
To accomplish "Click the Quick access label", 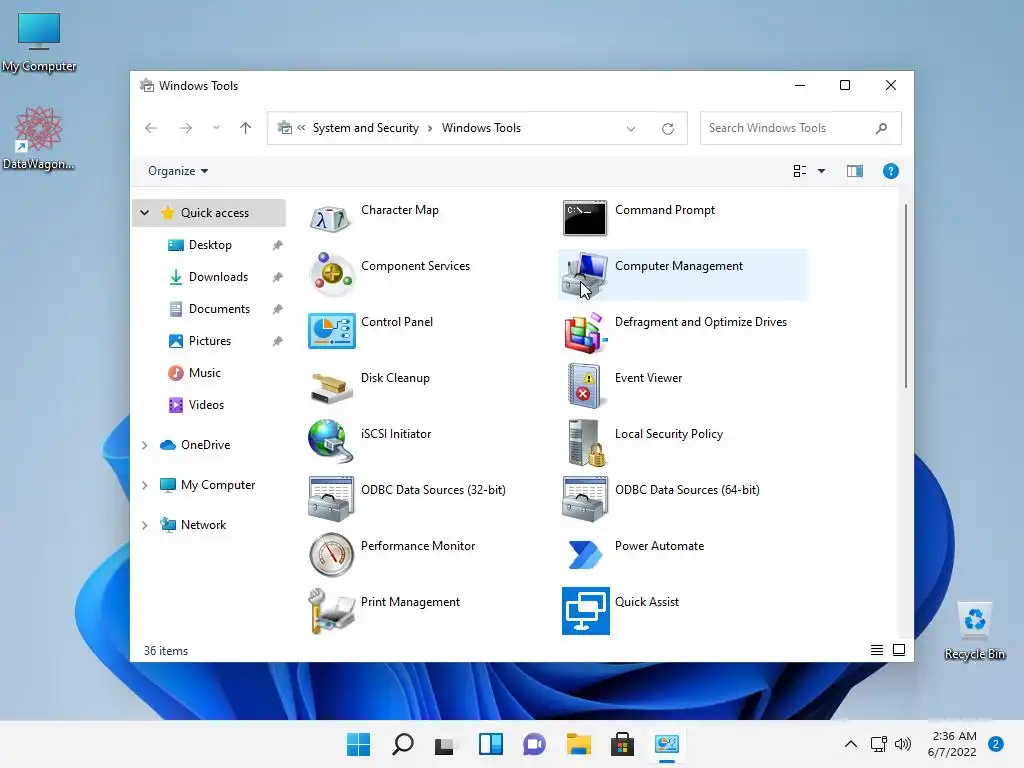I will pyautogui.click(x=215, y=213).
